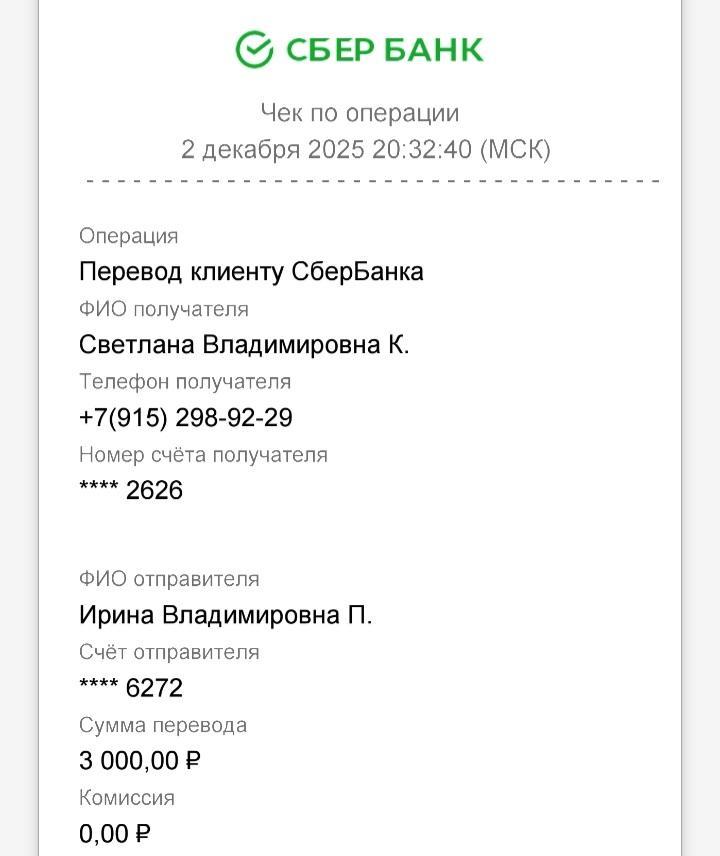This screenshot has height=856, width=720.
Task: Click the Номер счёта получателя label
Action: 203,455
